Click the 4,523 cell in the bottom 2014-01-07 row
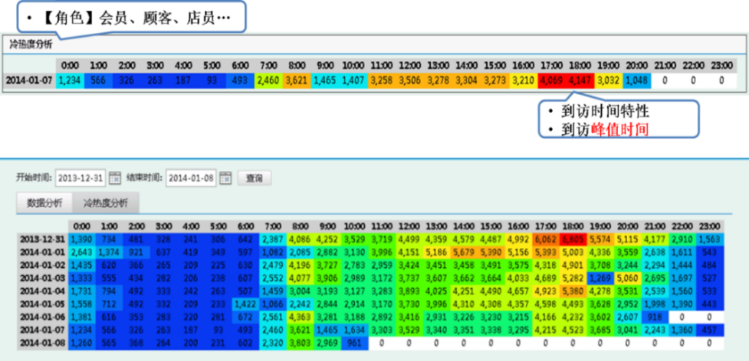Screen dimensions: 749x361 tap(573, 331)
